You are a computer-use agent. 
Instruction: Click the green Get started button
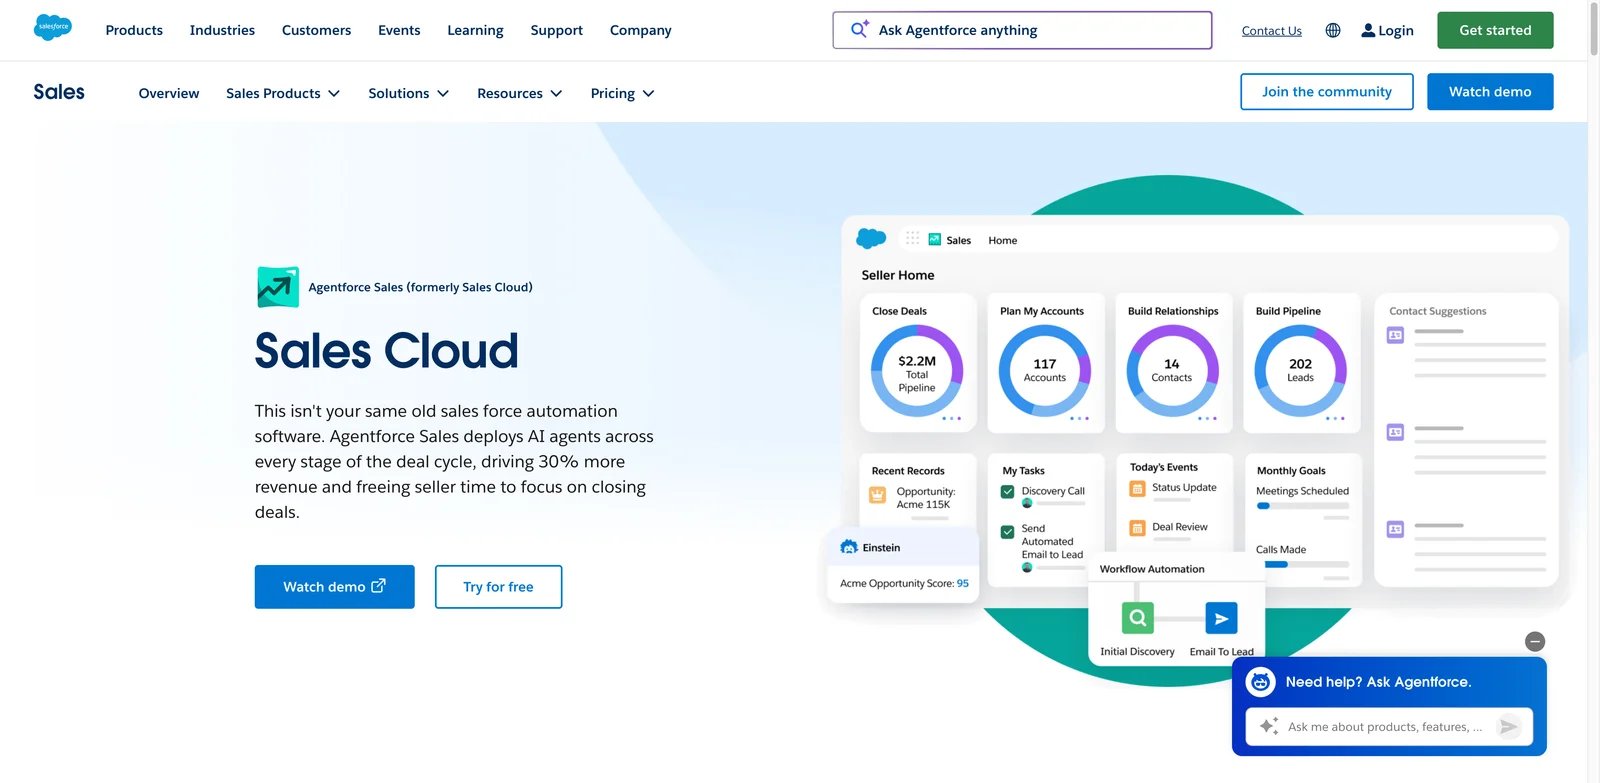(x=1495, y=30)
